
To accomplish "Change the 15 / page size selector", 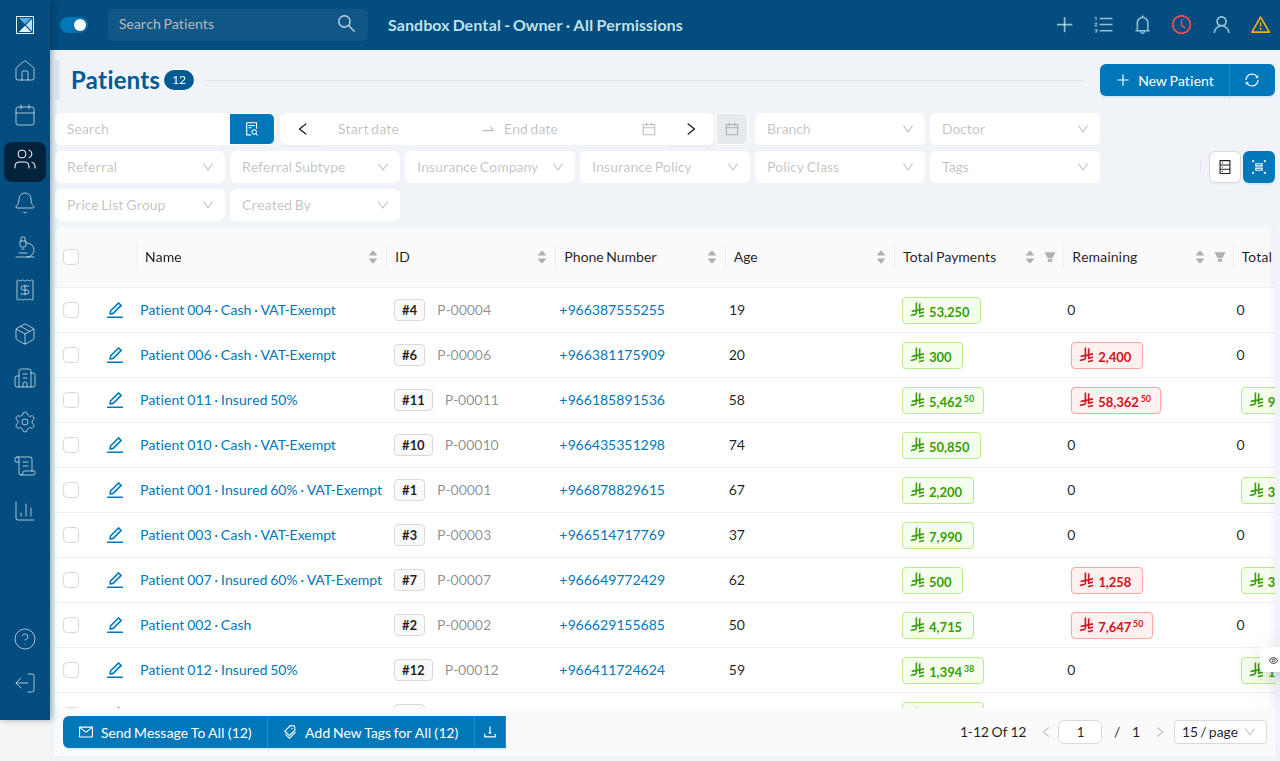I will point(1220,732).
